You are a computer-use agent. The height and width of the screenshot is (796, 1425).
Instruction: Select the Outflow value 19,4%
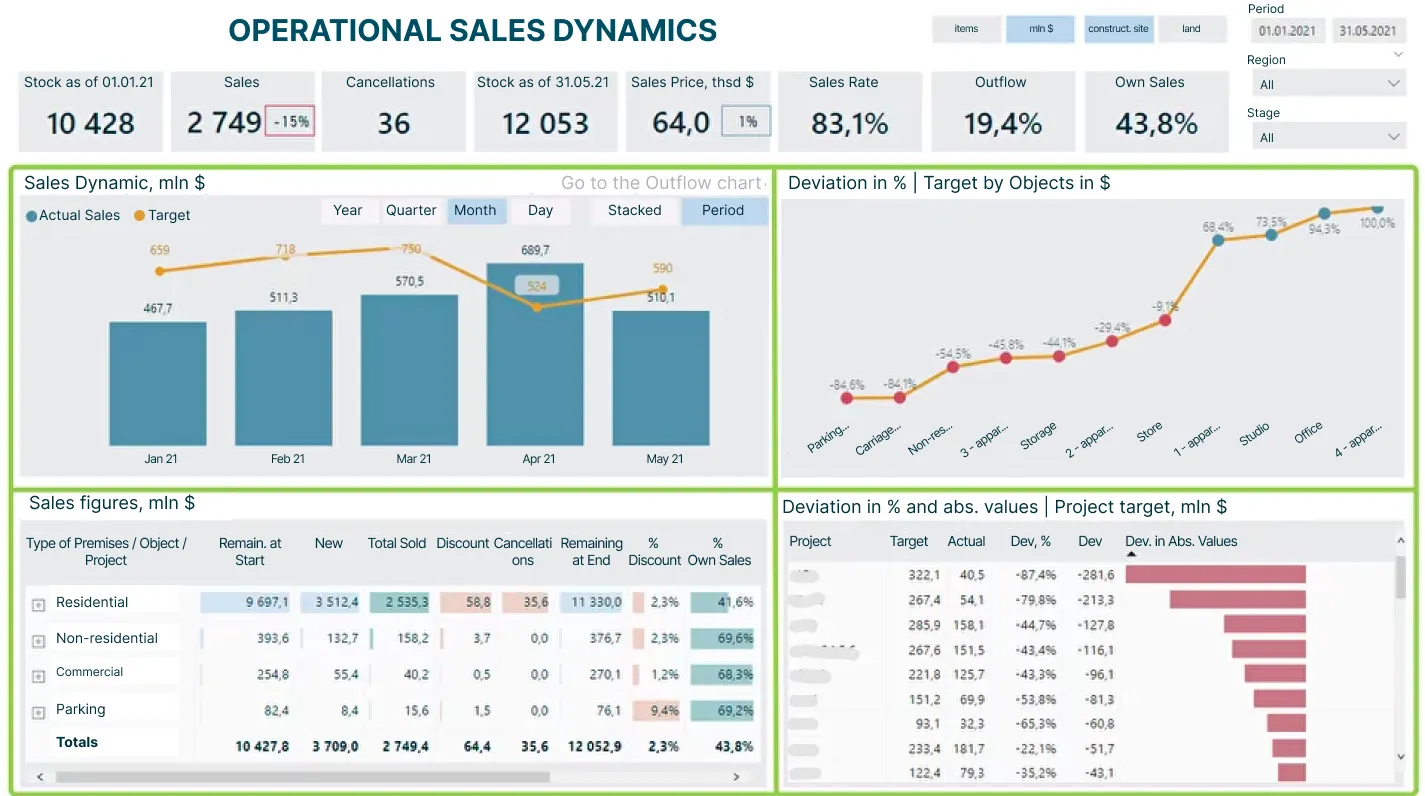(1002, 123)
